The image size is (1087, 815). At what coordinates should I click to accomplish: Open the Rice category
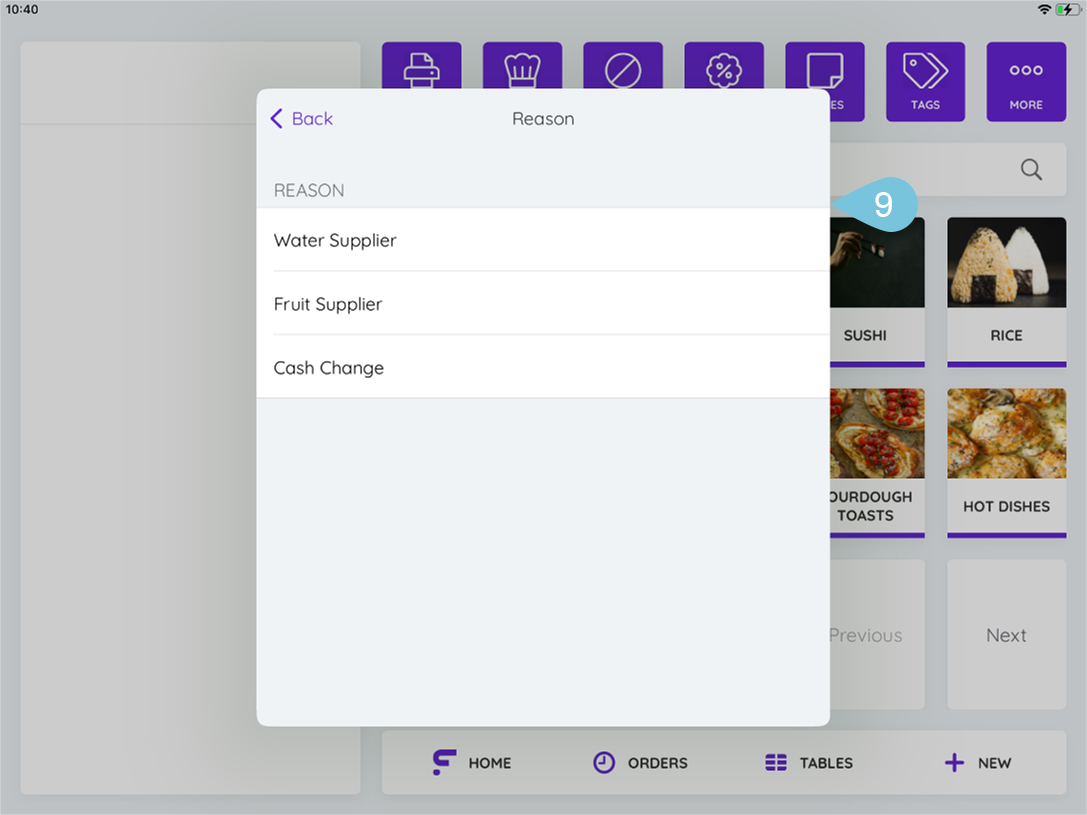coord(1007,292)
